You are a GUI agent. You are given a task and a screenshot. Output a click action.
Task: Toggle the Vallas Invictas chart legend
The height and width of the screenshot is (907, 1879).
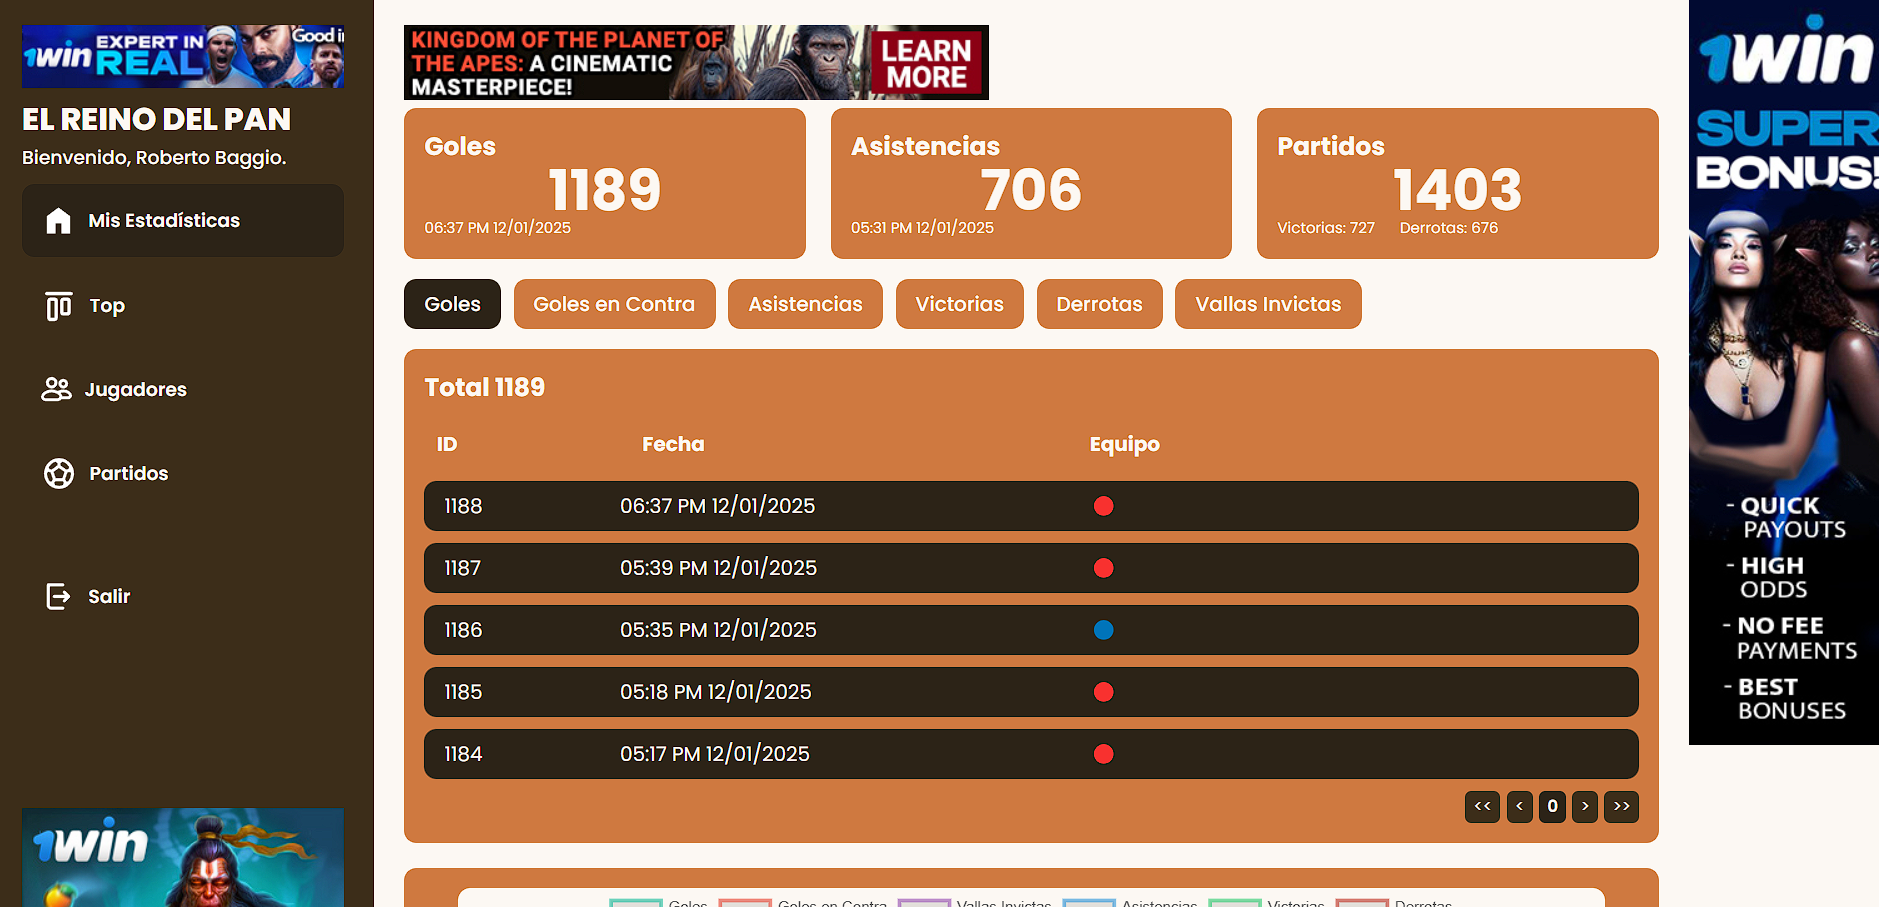923,902
